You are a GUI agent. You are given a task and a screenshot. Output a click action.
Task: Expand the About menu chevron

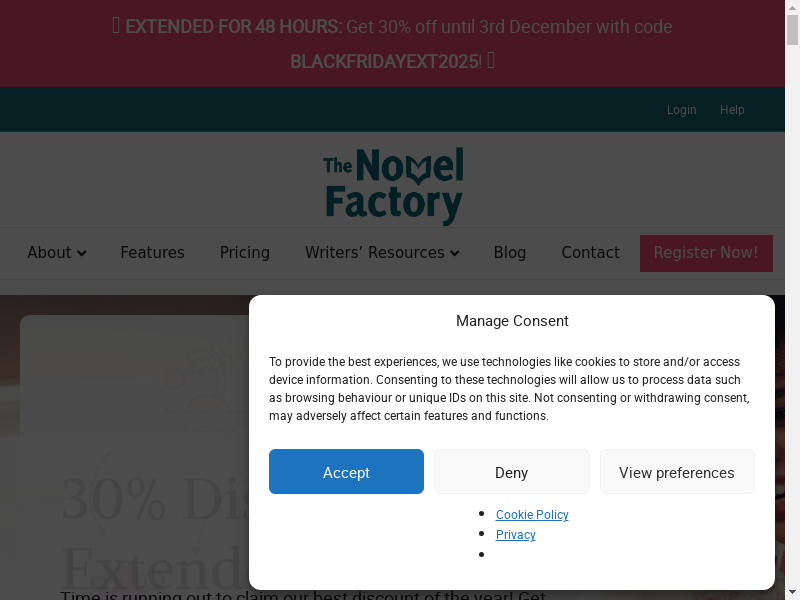(x=82, y=254)
